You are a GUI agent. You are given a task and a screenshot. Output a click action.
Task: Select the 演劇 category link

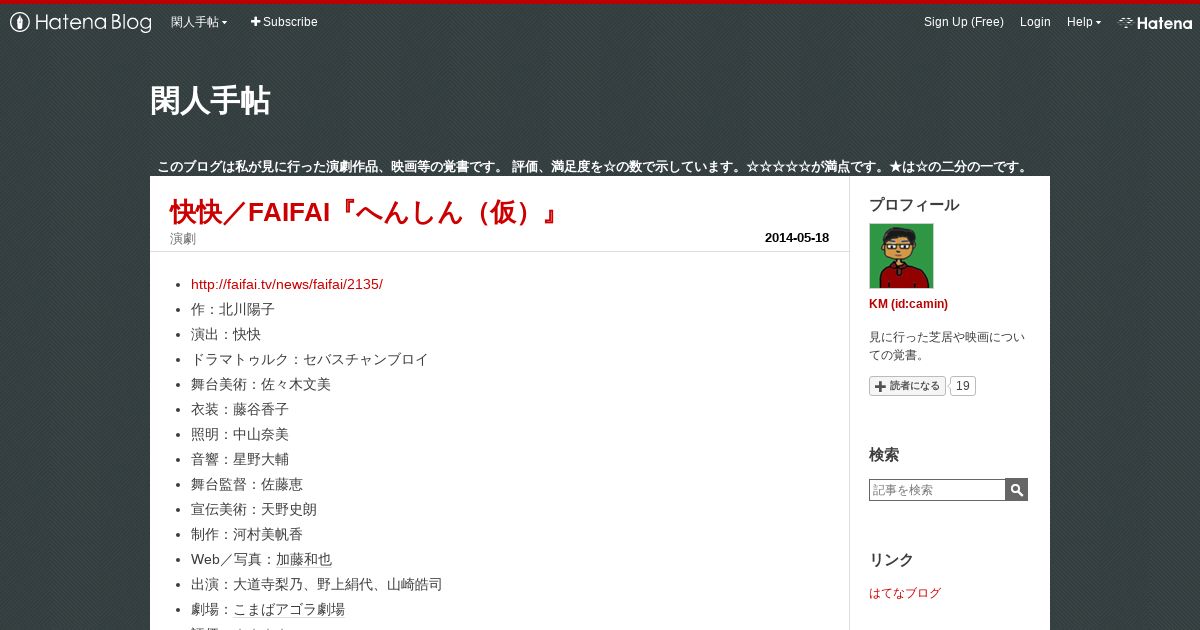point(183,239)
